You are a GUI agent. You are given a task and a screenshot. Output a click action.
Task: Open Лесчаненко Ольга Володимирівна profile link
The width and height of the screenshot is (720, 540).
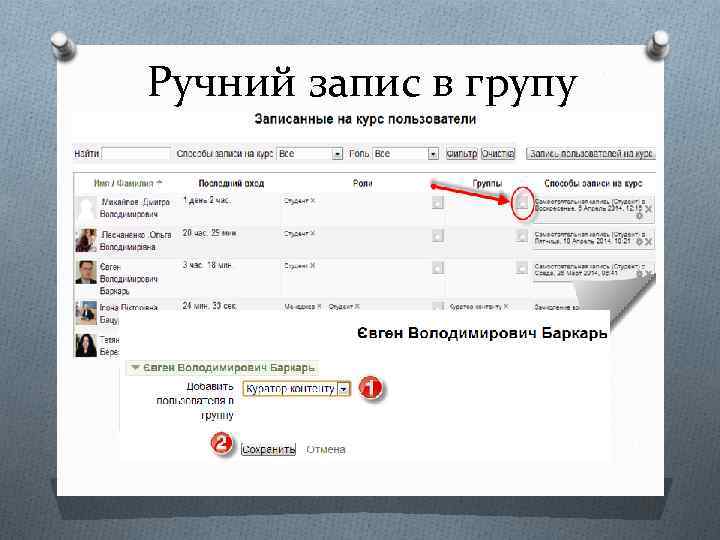tap(136, 241)
